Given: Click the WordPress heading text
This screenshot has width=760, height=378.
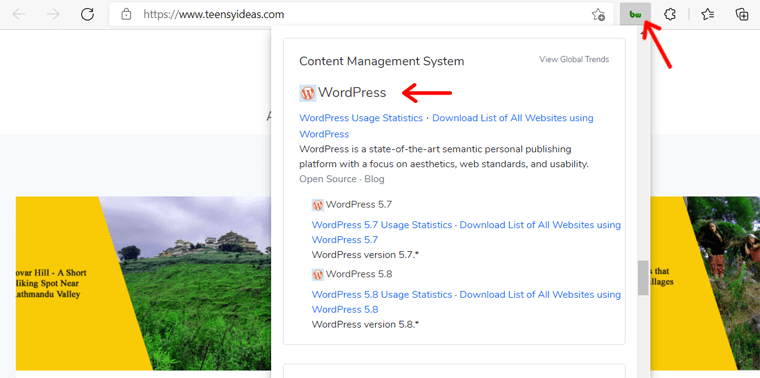Looking at the screenshot, I should tap(352, 93).
